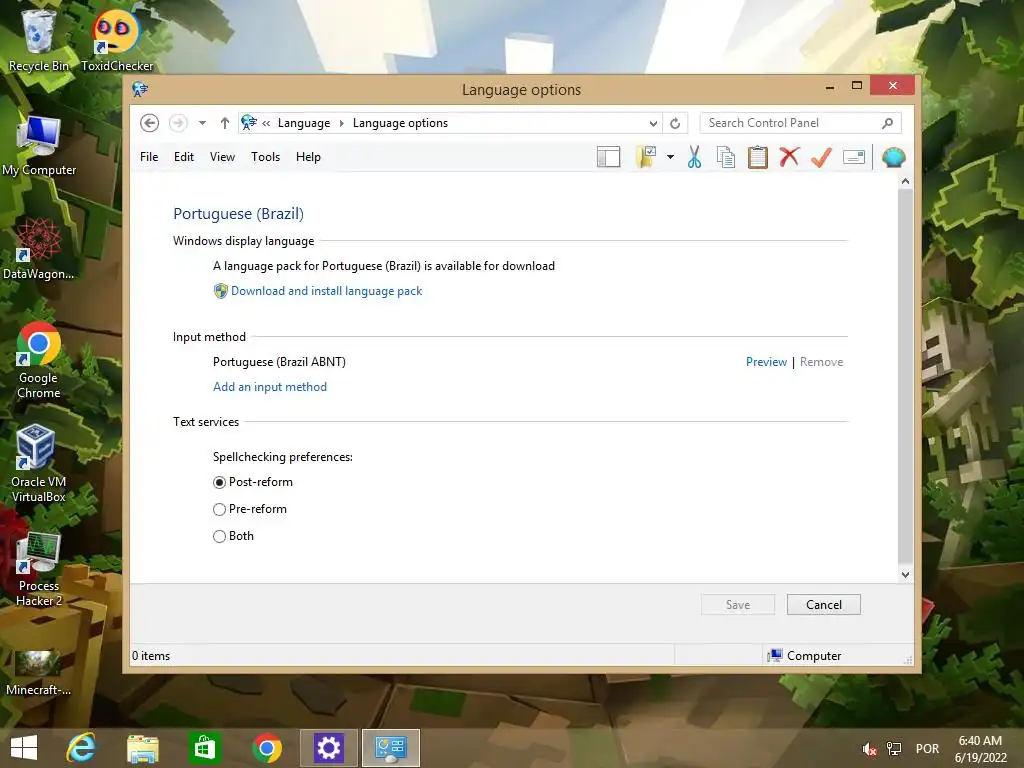The height and width of the screenshot is (768, 1024).
Task: Click the Copy documents icon
Action: point(726,157)
